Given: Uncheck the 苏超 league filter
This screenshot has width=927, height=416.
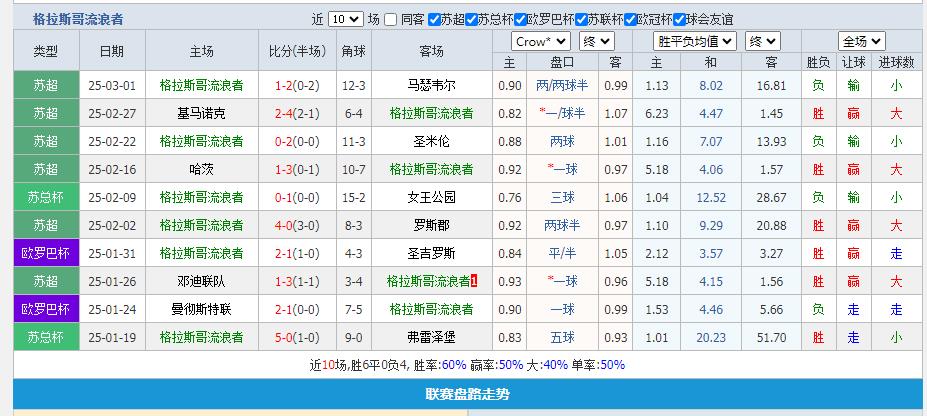Looking at the screenshot, I should pyautogui.click(x=433, y=19).
